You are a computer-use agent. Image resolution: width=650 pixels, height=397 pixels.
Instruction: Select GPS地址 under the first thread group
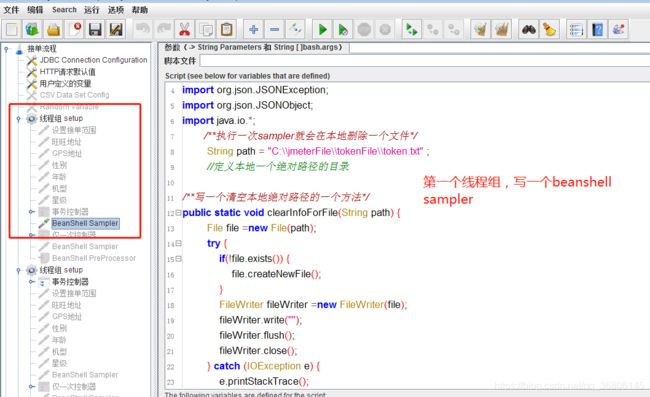click(67, 153)
